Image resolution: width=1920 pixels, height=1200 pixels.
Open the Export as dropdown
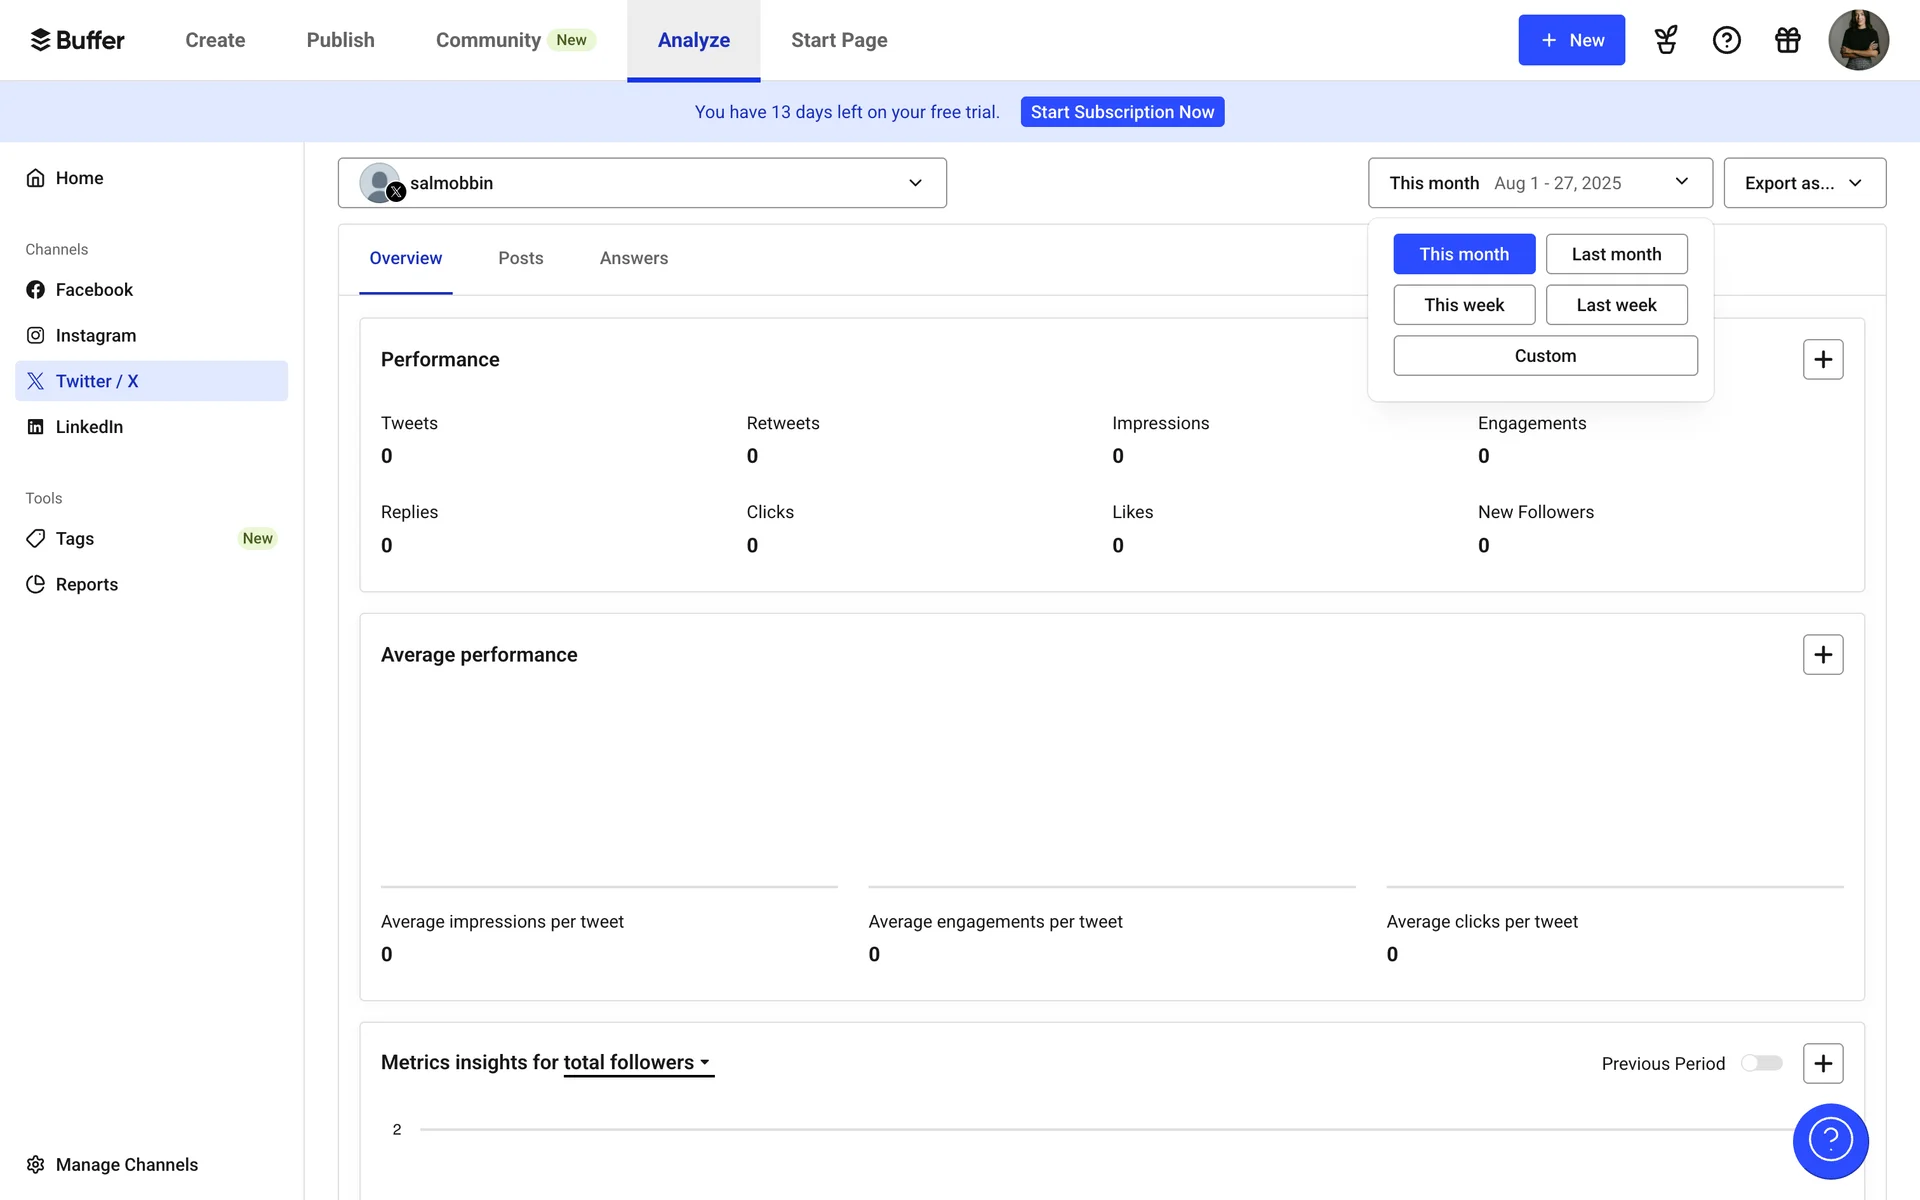pyautogui.click(x=1804, y=183)
